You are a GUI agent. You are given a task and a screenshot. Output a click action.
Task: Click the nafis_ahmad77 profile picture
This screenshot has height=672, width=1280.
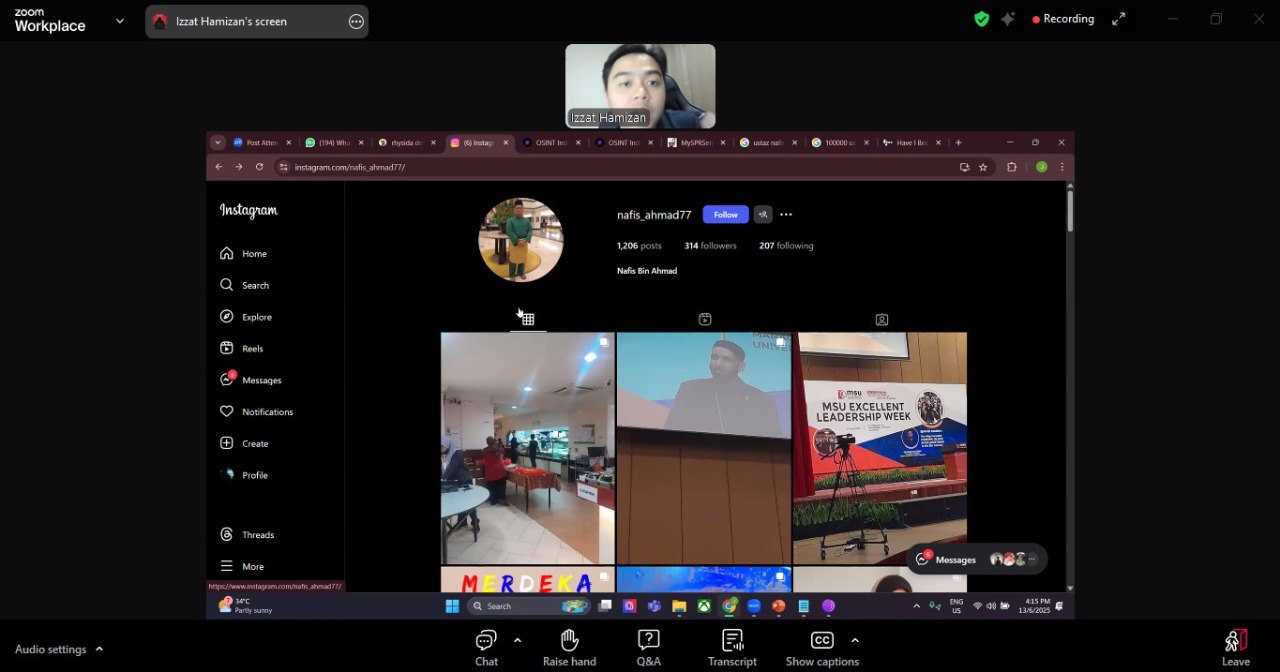[x=521, y=240]
